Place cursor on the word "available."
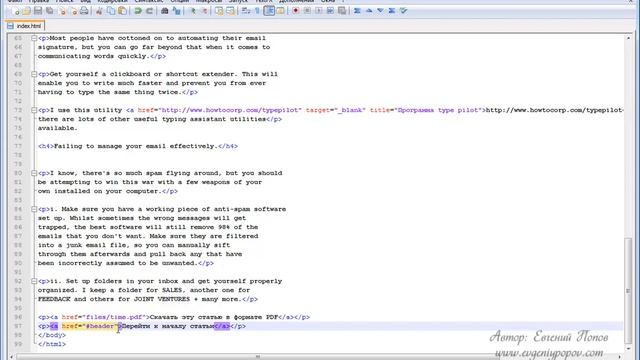This screenshot has width=640, height=360. pos(58,128)
